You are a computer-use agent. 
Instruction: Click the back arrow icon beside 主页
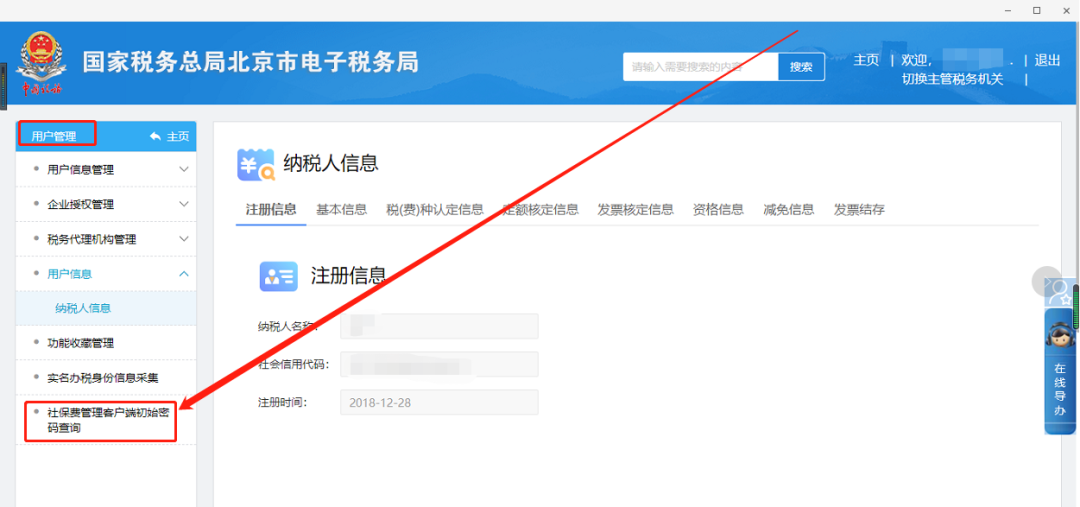click(155, 136)
